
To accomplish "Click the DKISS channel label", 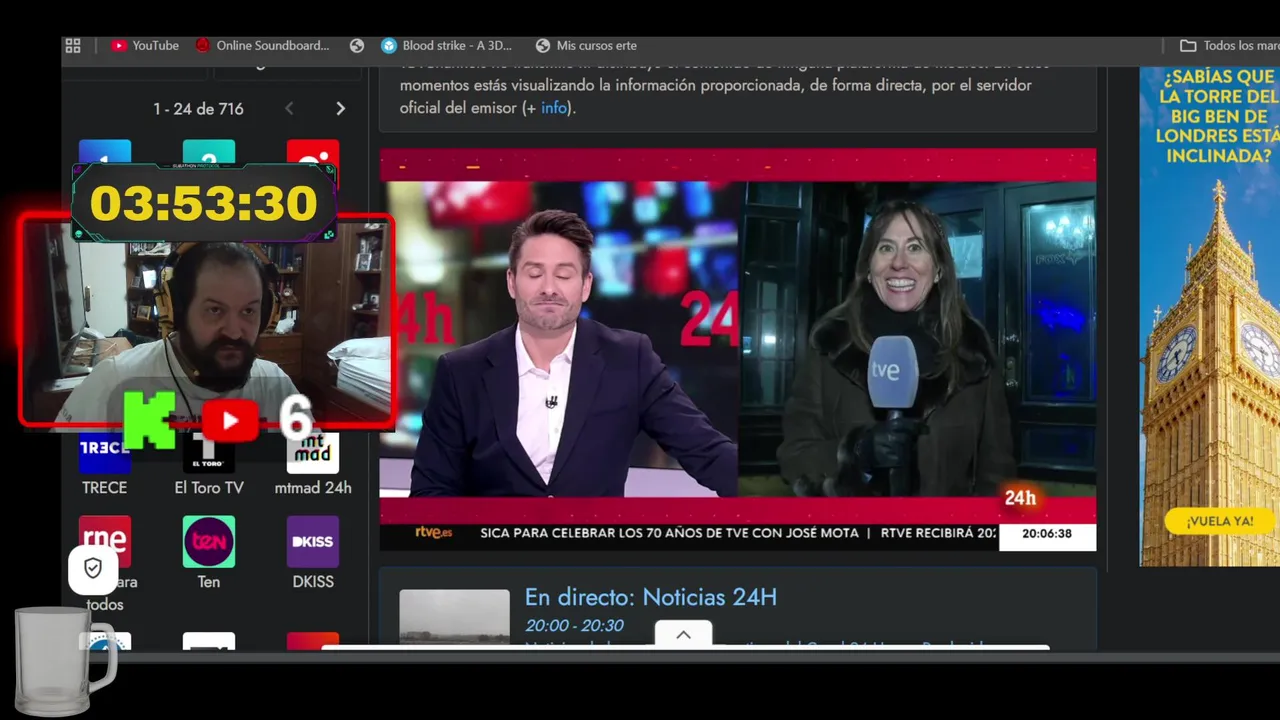I will pos(313,582).
